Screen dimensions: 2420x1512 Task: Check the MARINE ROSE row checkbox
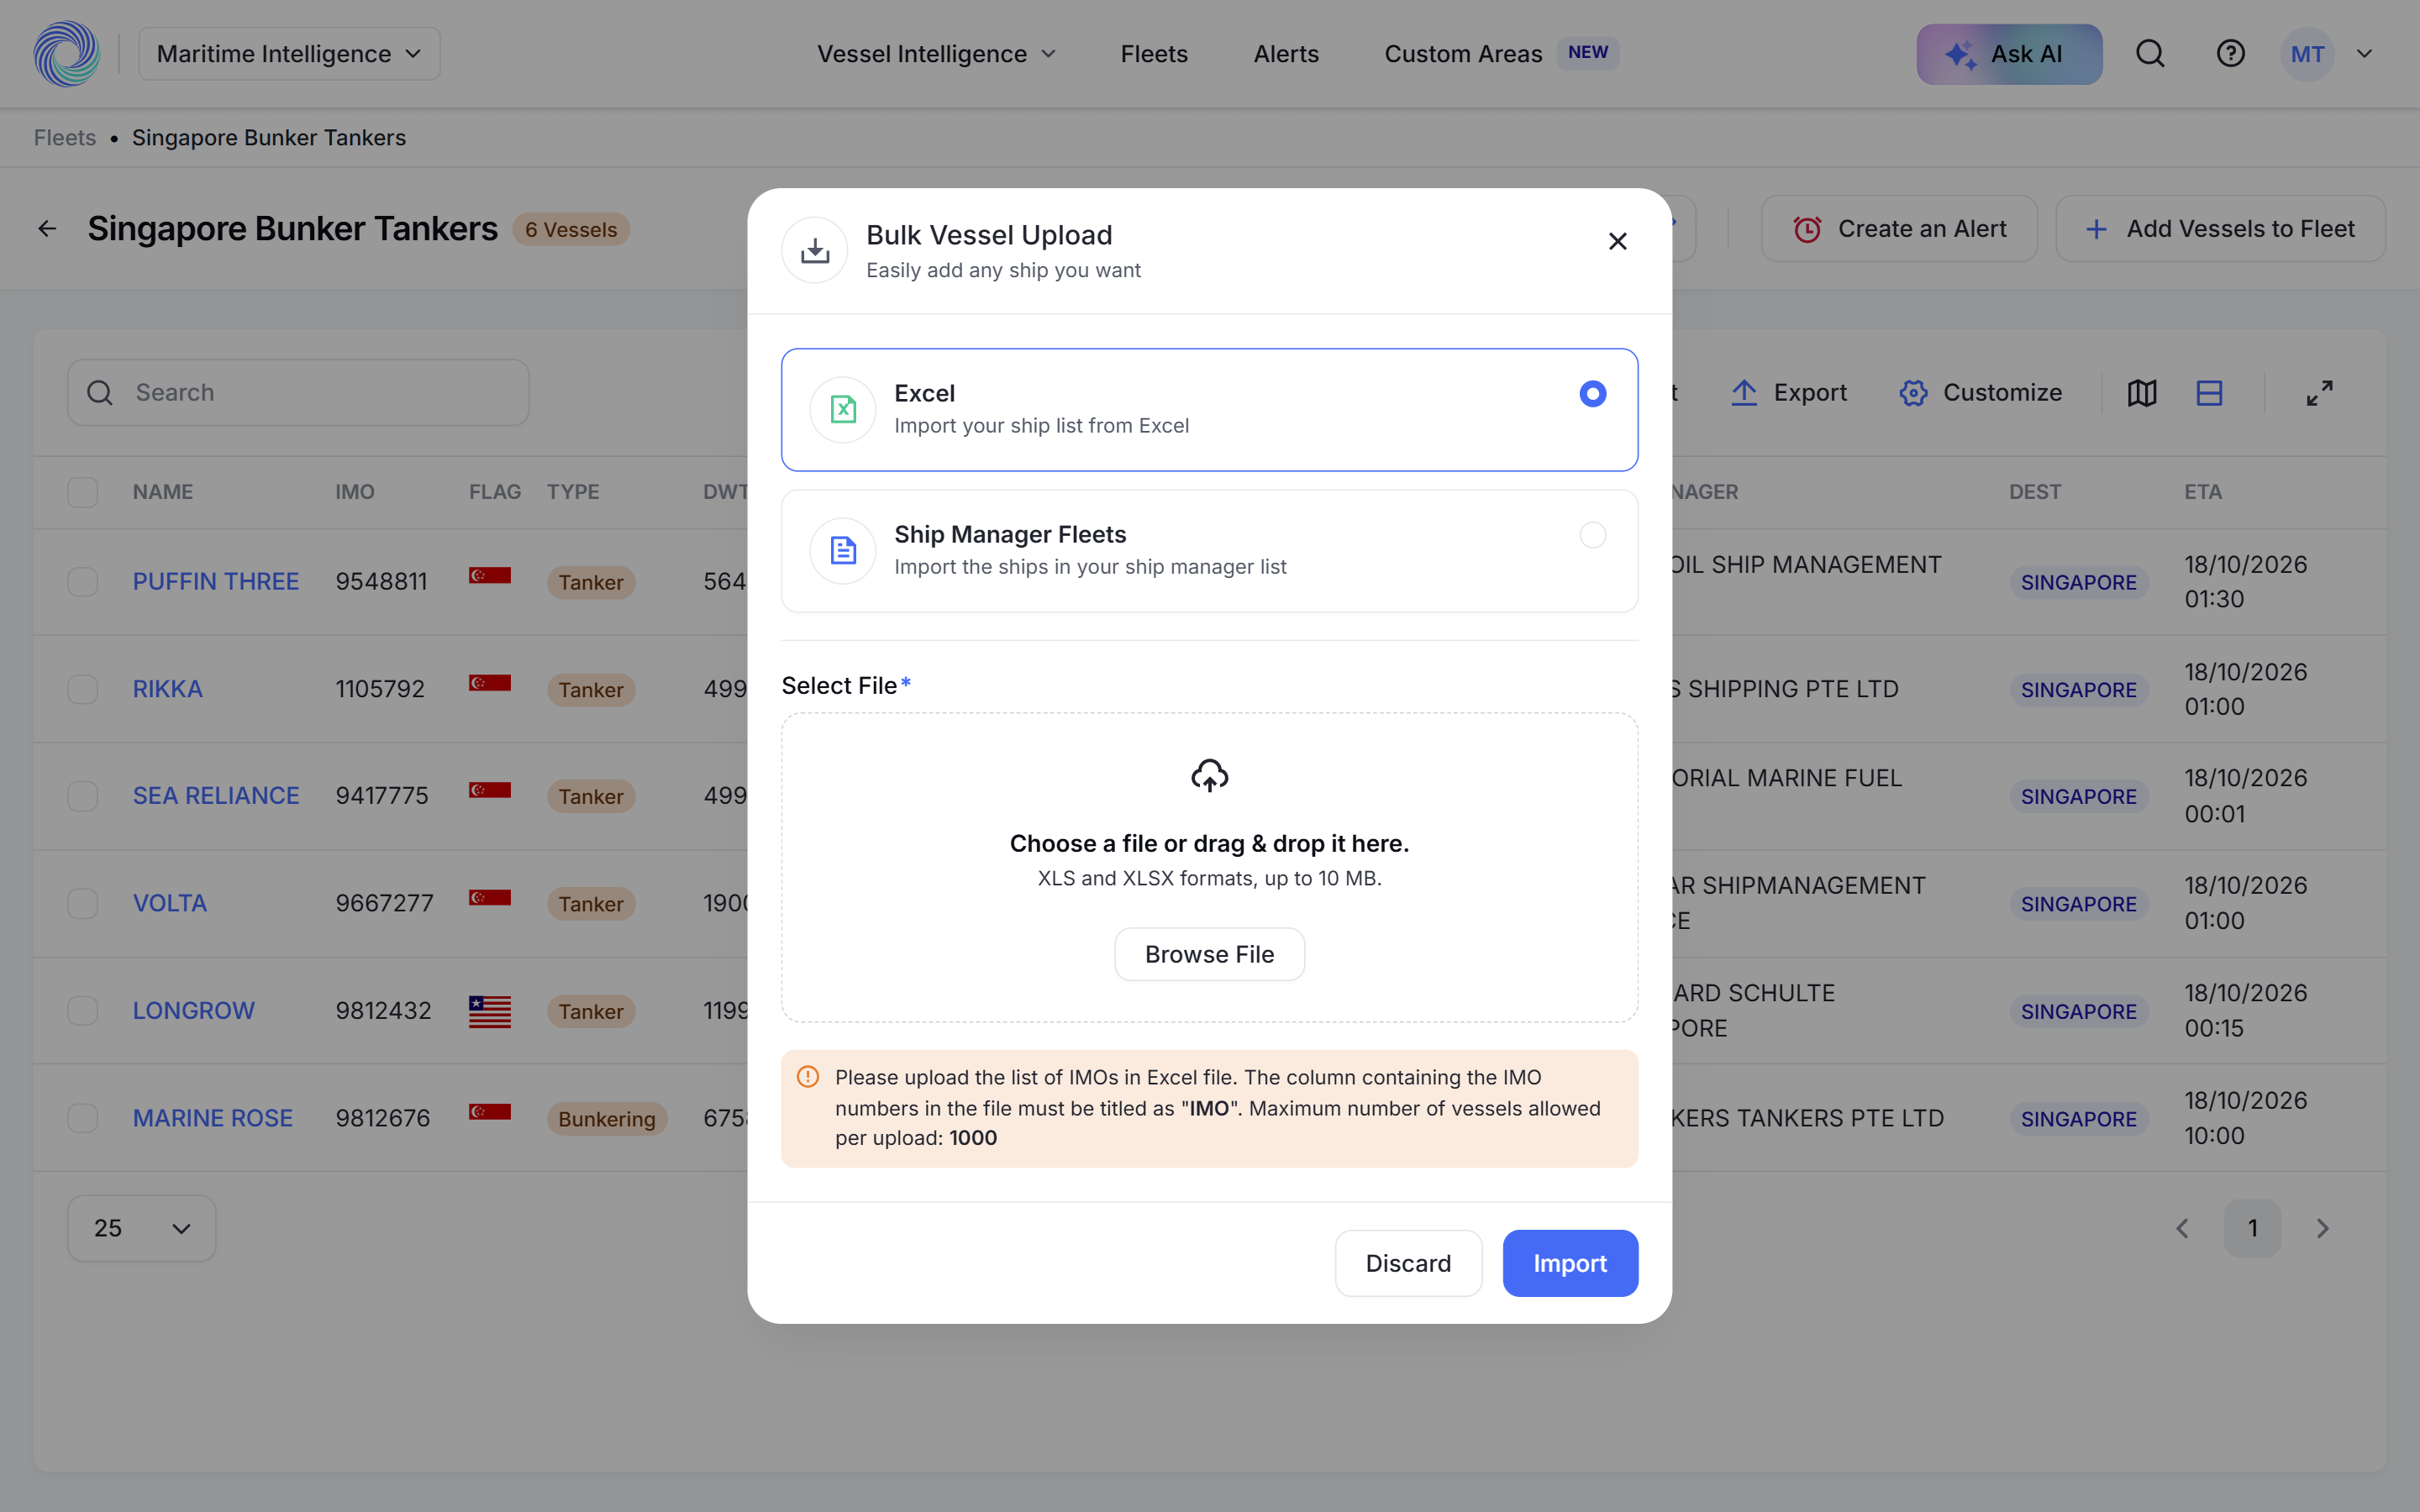coord(82,1118)
